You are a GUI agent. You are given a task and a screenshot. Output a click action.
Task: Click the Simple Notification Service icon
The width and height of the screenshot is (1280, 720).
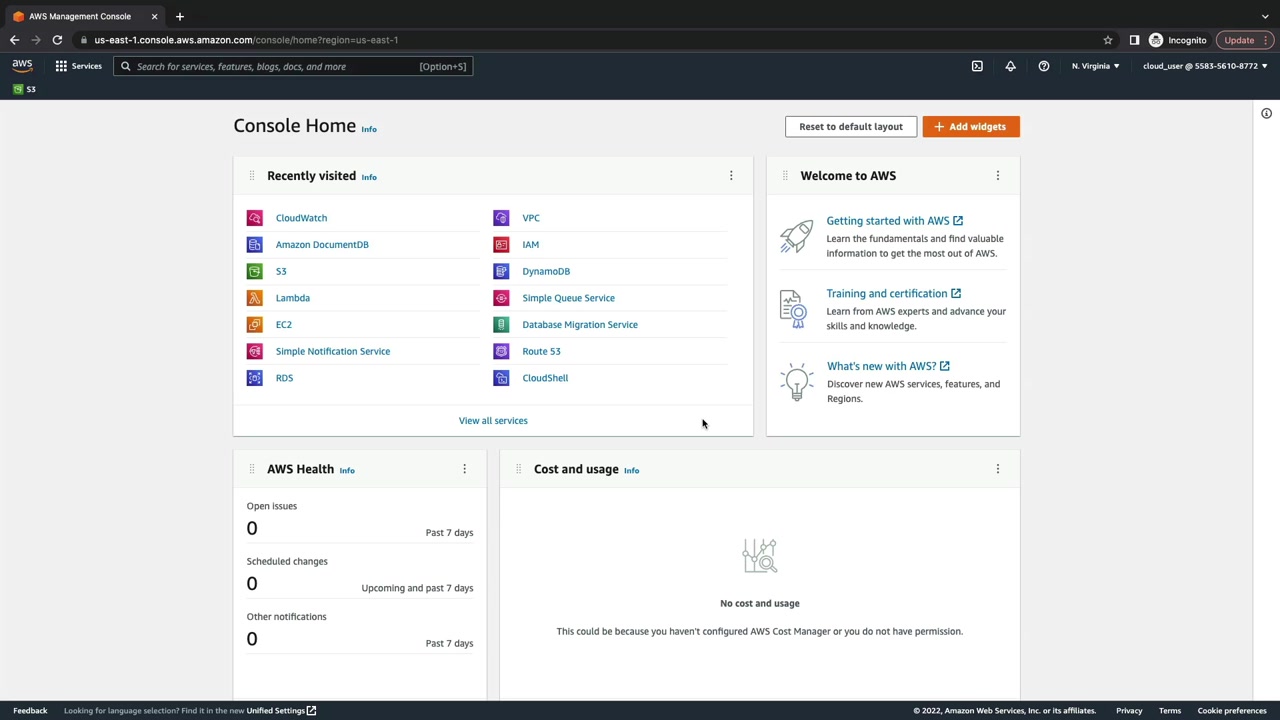coord(255,351)
